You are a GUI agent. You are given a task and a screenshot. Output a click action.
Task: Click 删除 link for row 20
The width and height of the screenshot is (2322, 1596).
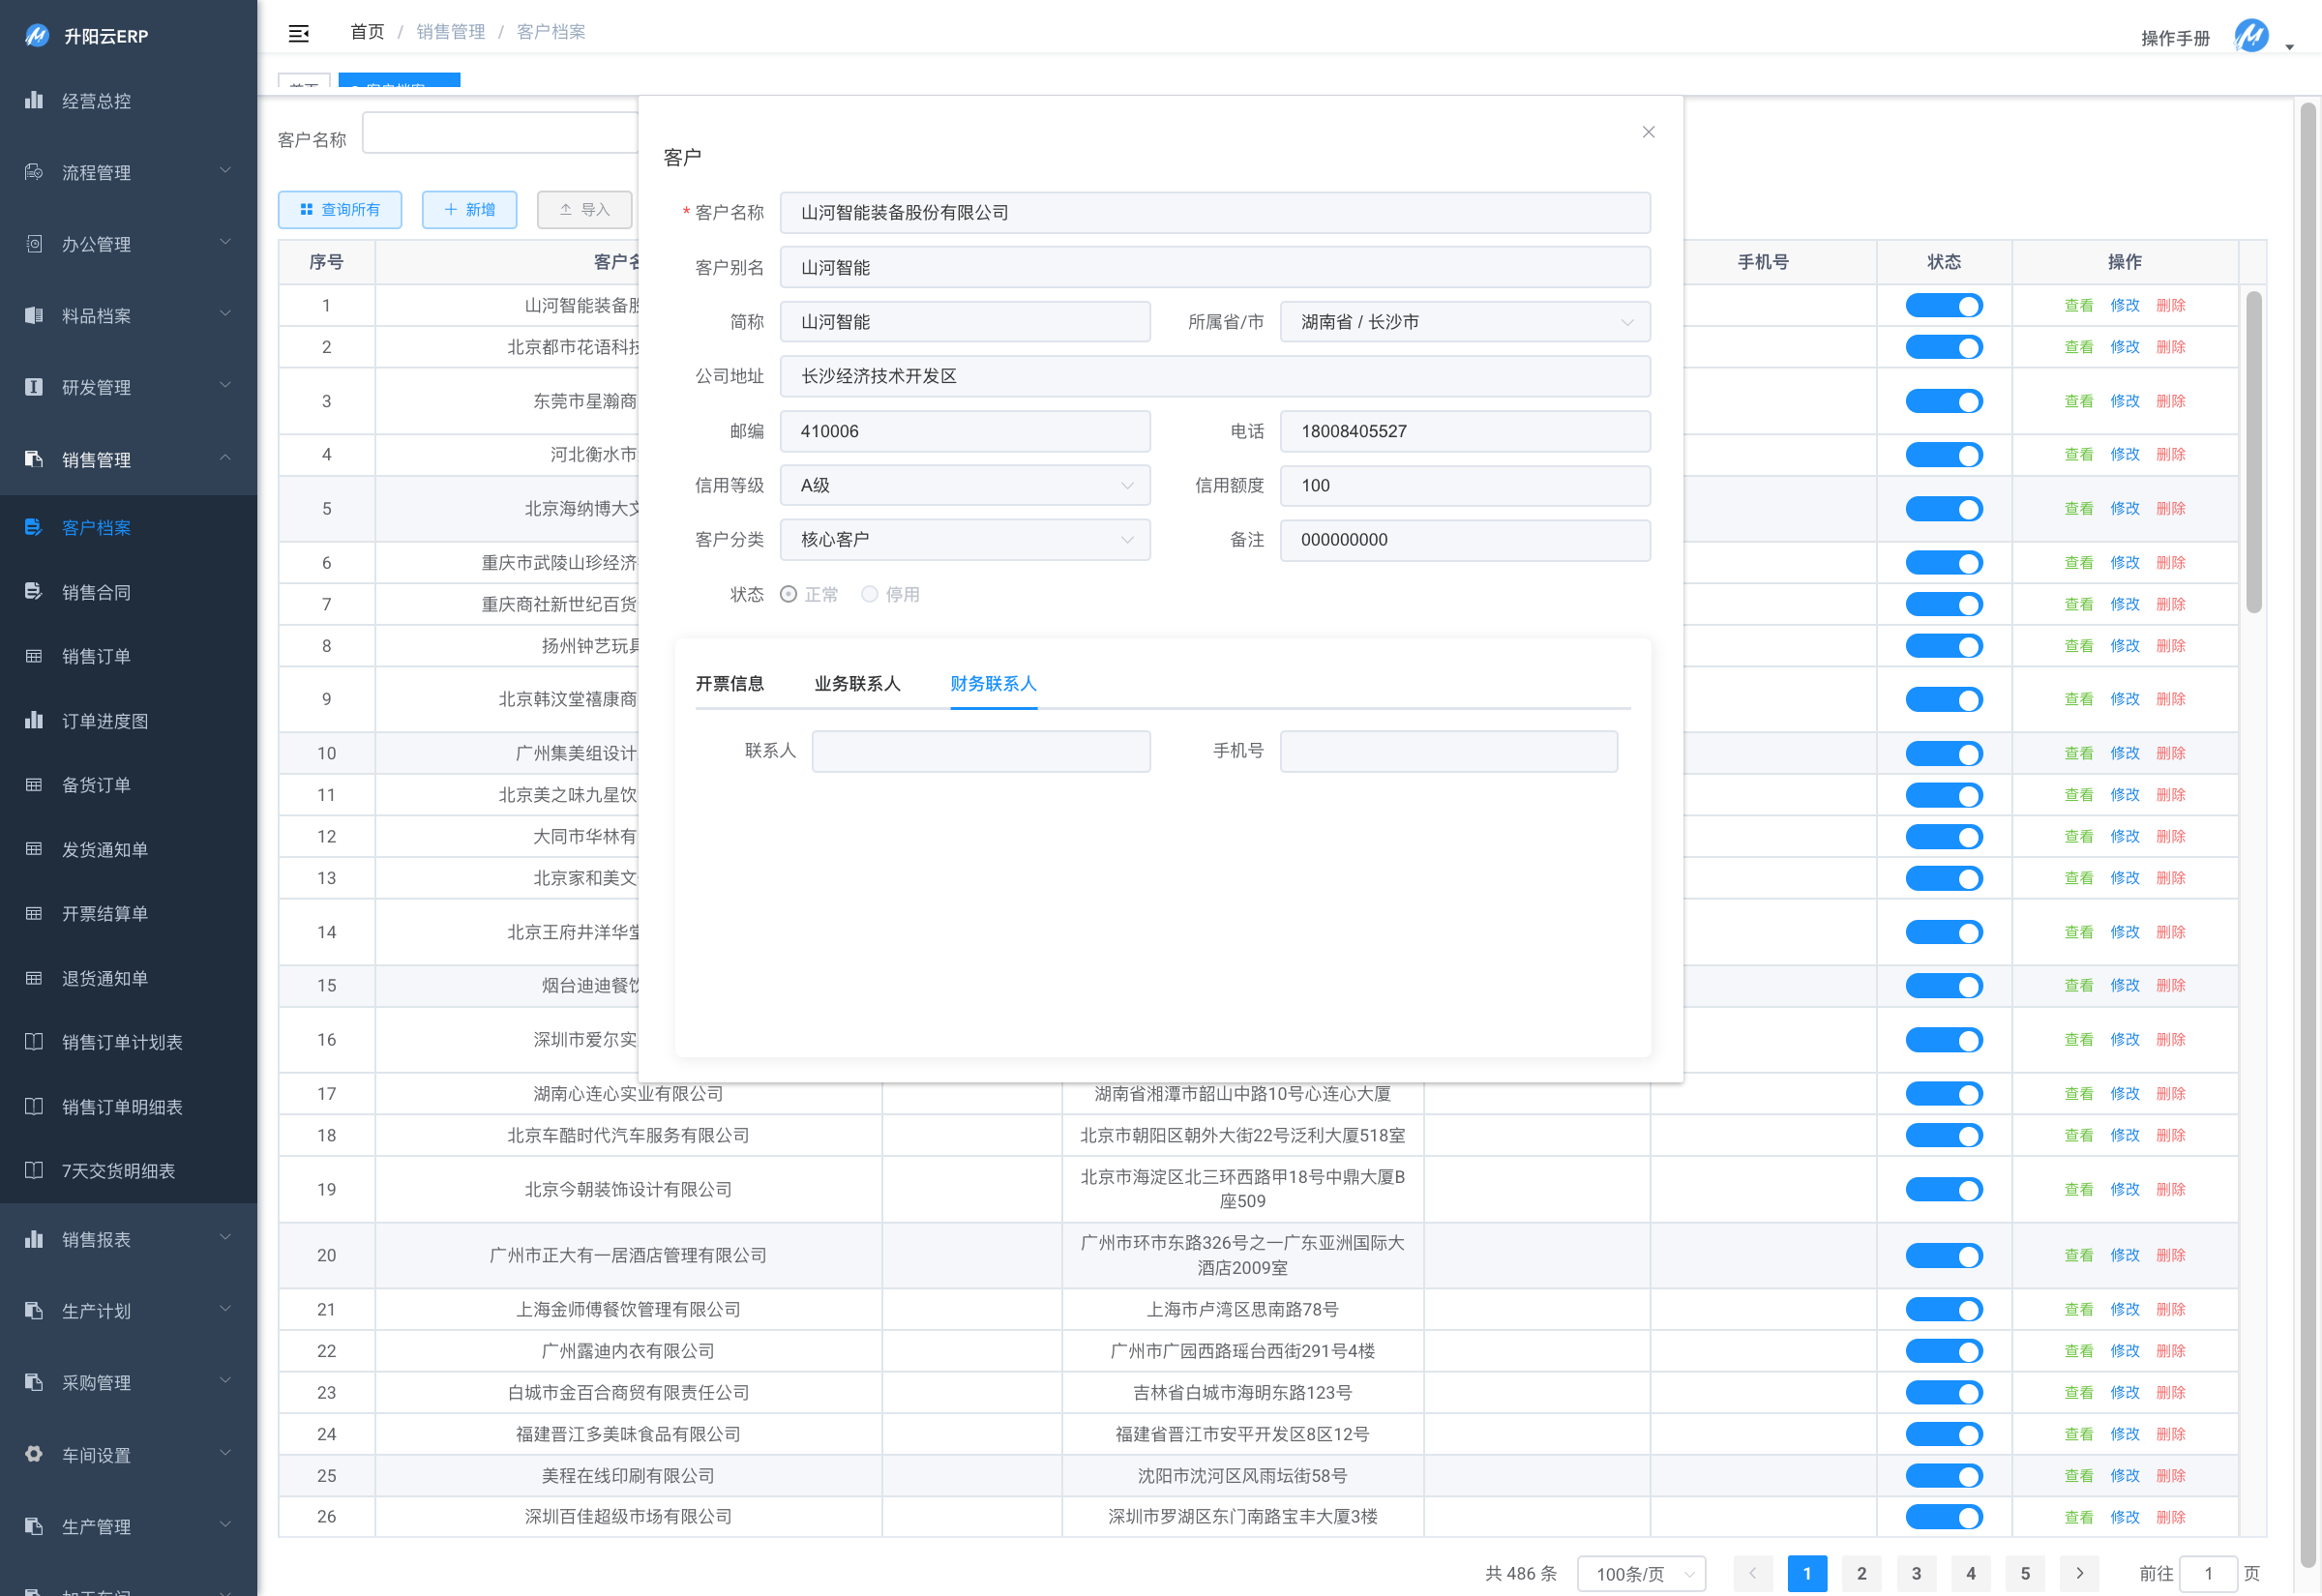point(2171,1256)
